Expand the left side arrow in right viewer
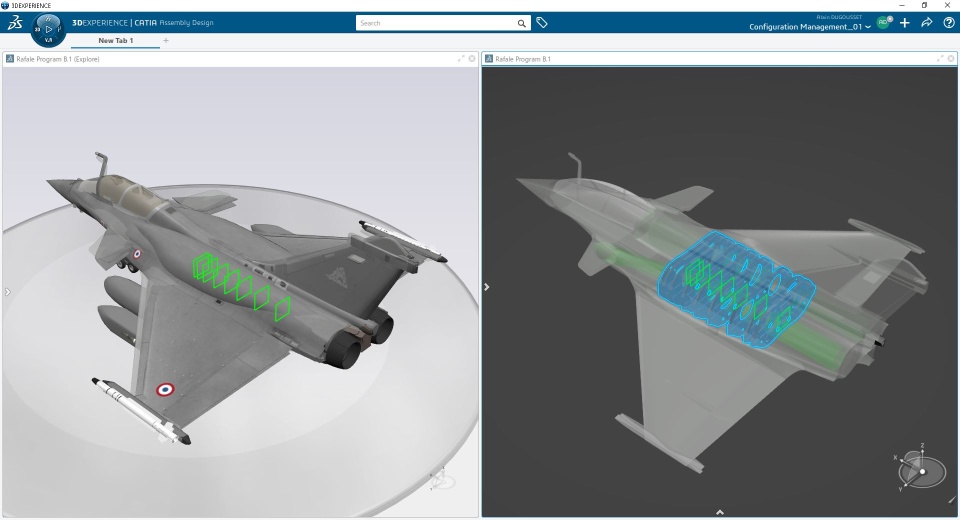Viewport: 960px width, 520px height. click(x=486, y=287)
